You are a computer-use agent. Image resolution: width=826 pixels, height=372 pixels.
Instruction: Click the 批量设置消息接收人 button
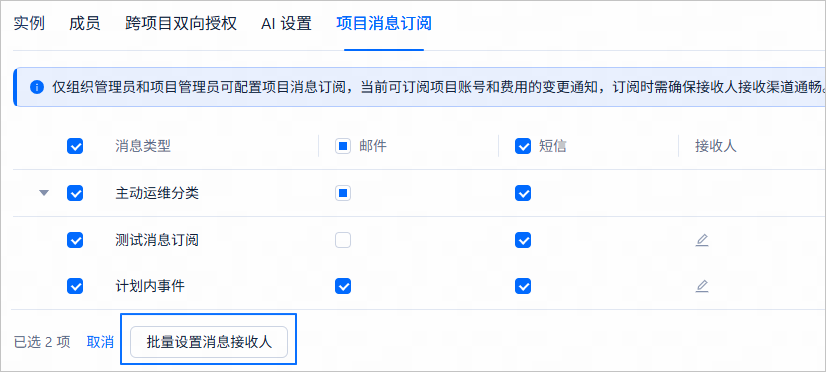pyautogui.click(x=209, y=342)
